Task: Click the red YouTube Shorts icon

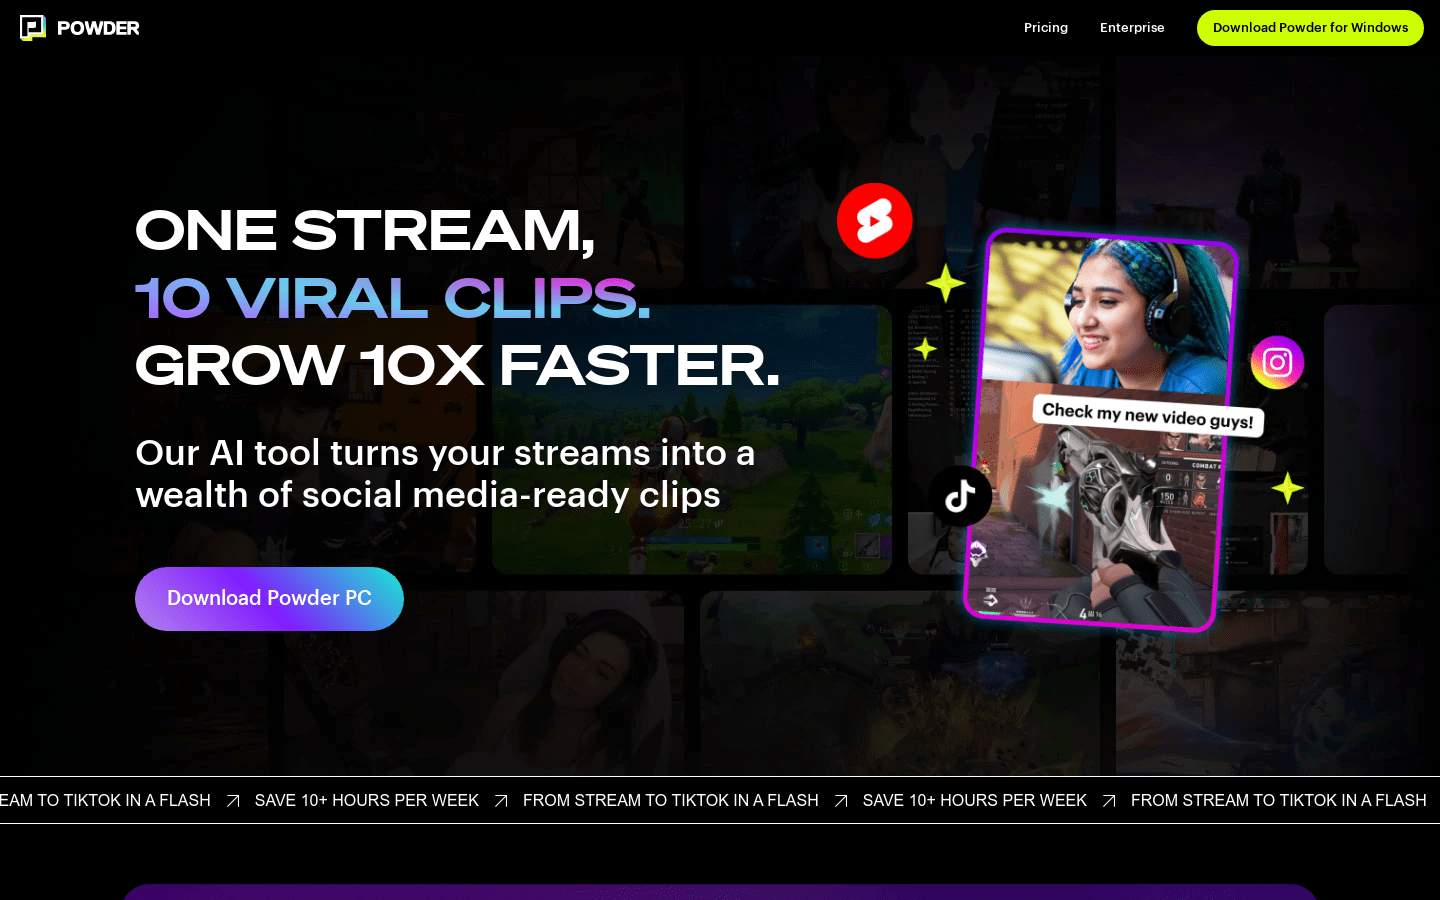Action: pos(874,221)
